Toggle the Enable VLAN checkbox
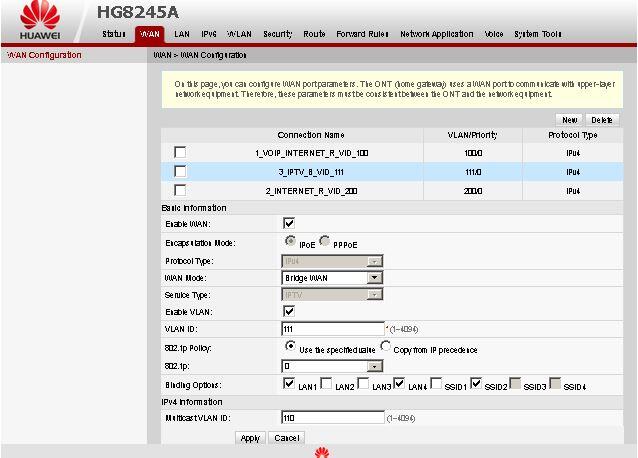Viewport: 638px width, 458px height. click(288, 312)
